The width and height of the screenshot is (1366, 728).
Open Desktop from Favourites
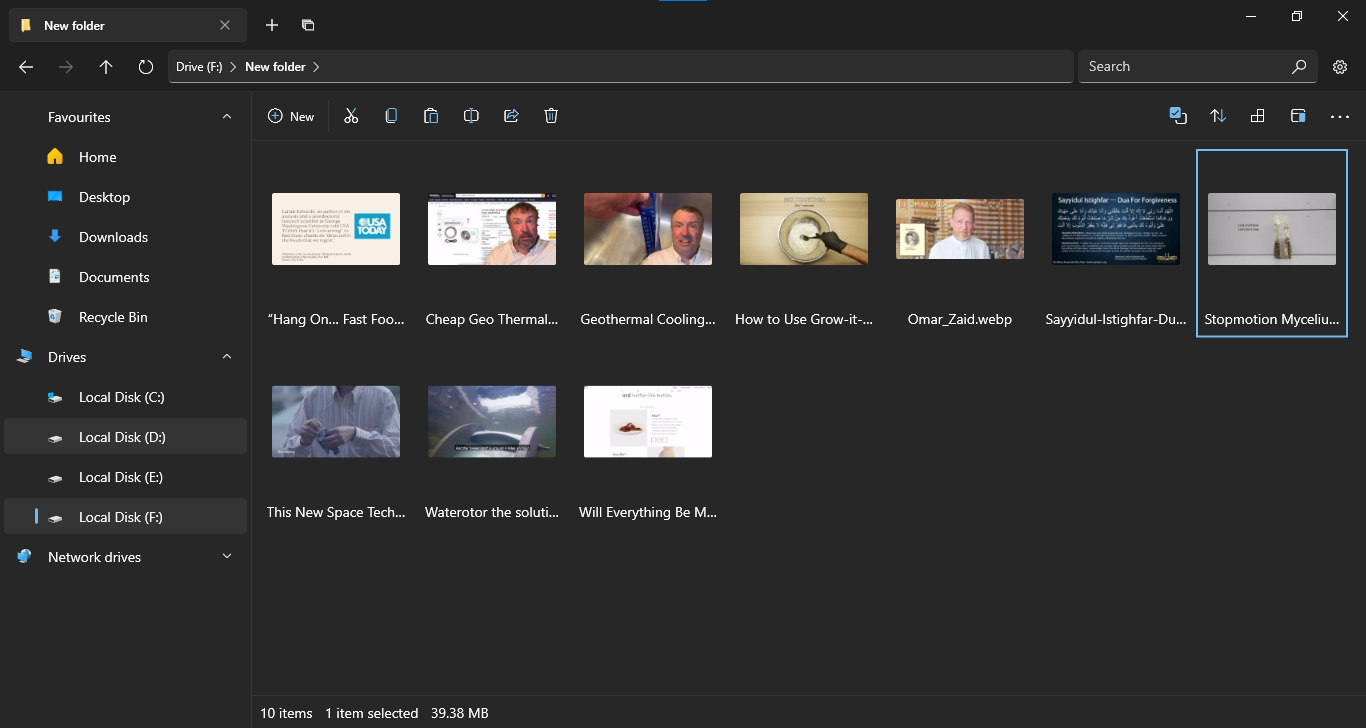125,197
